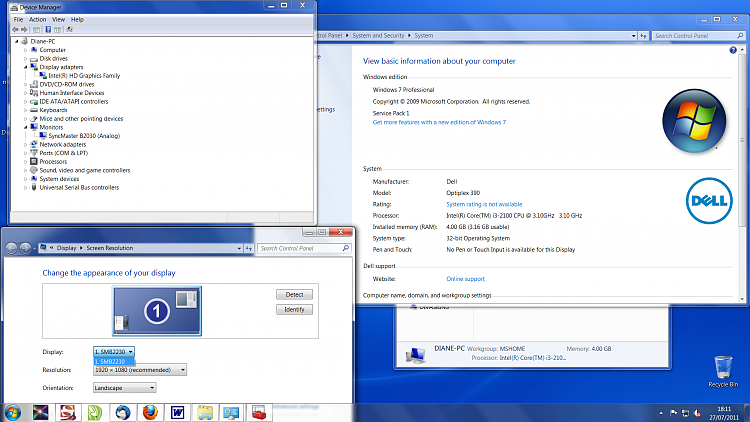Select Mice and other pointing devices
The image size is (750, 422).
pyautogui.click(x=81, y=119)
